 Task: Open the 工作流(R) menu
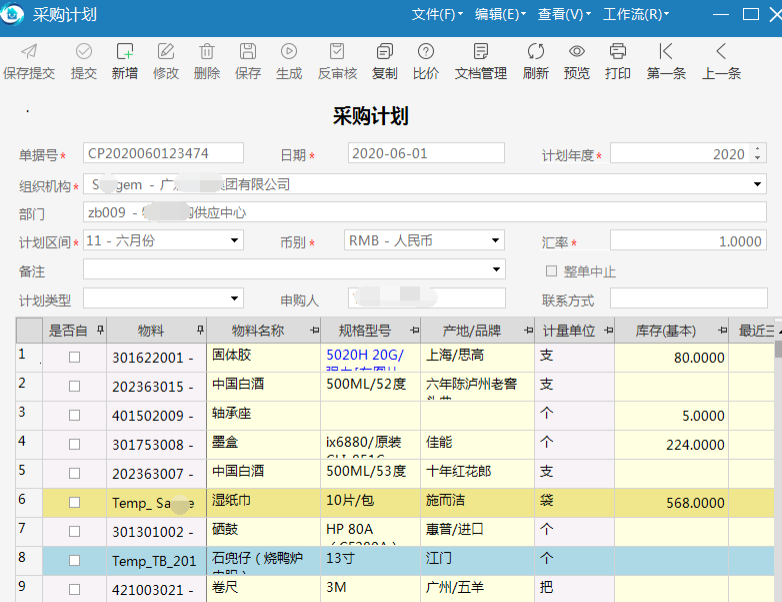tap(636, 14)
